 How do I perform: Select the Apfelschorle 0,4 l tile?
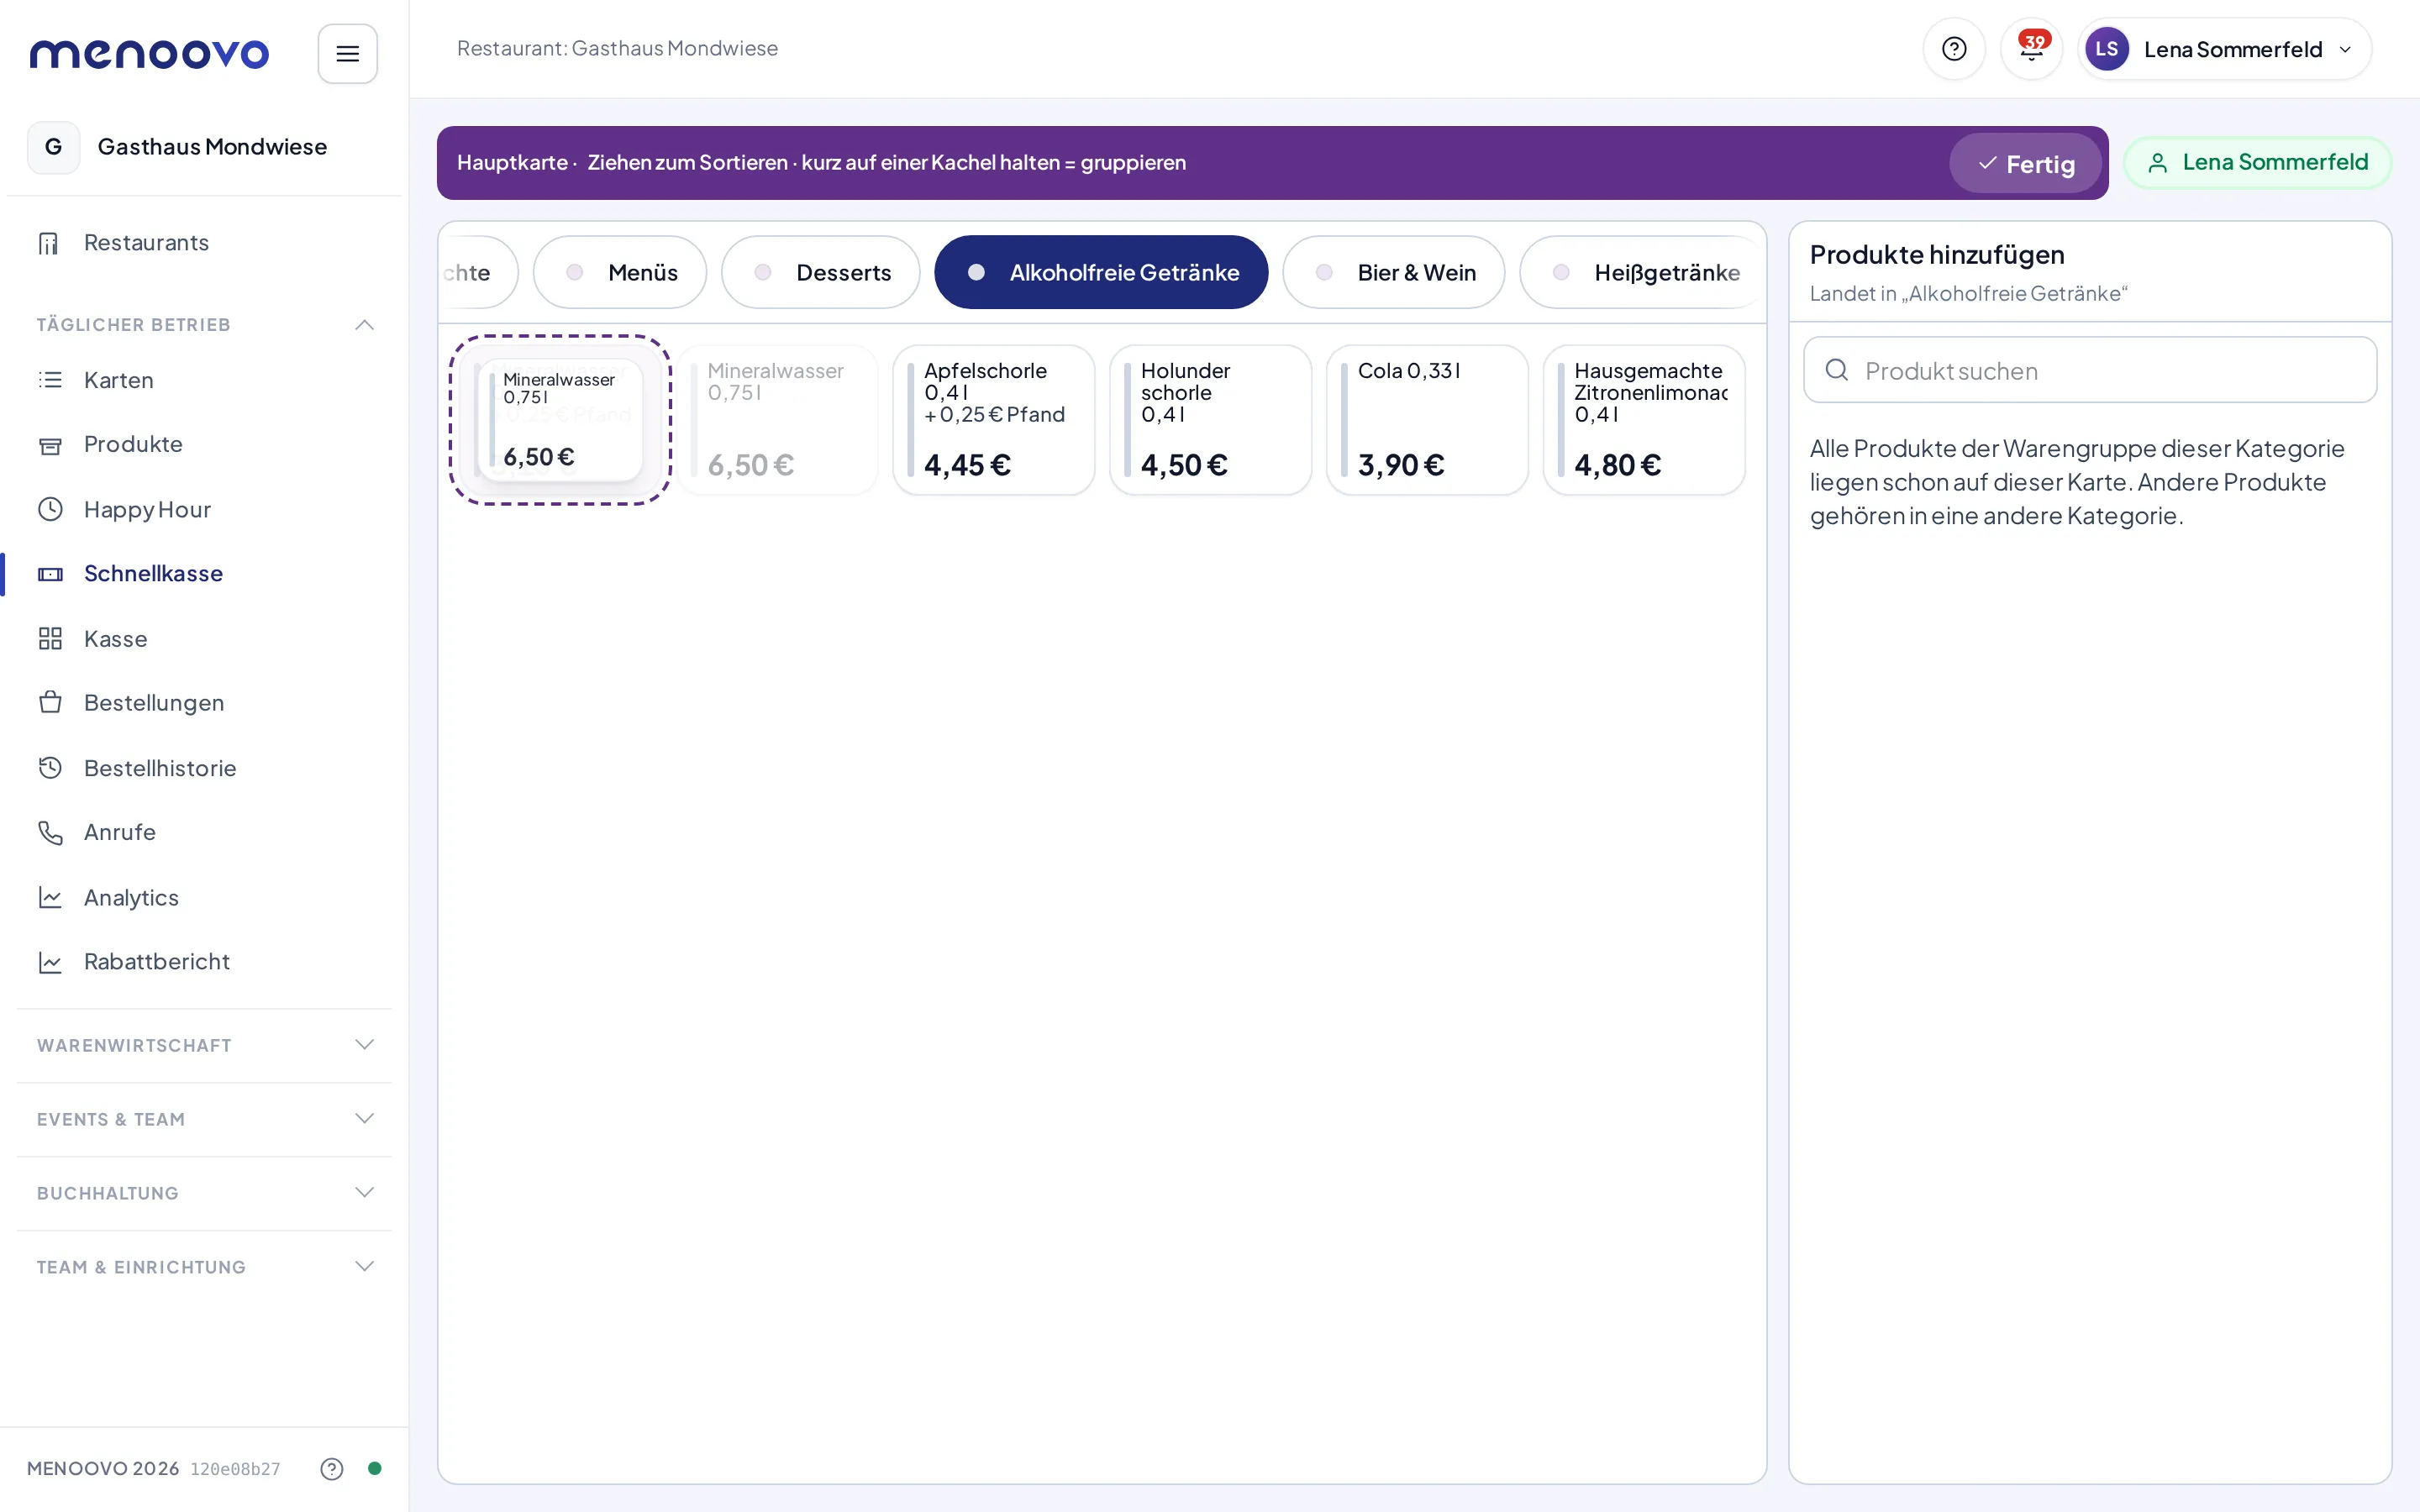(x=994, y=420)
